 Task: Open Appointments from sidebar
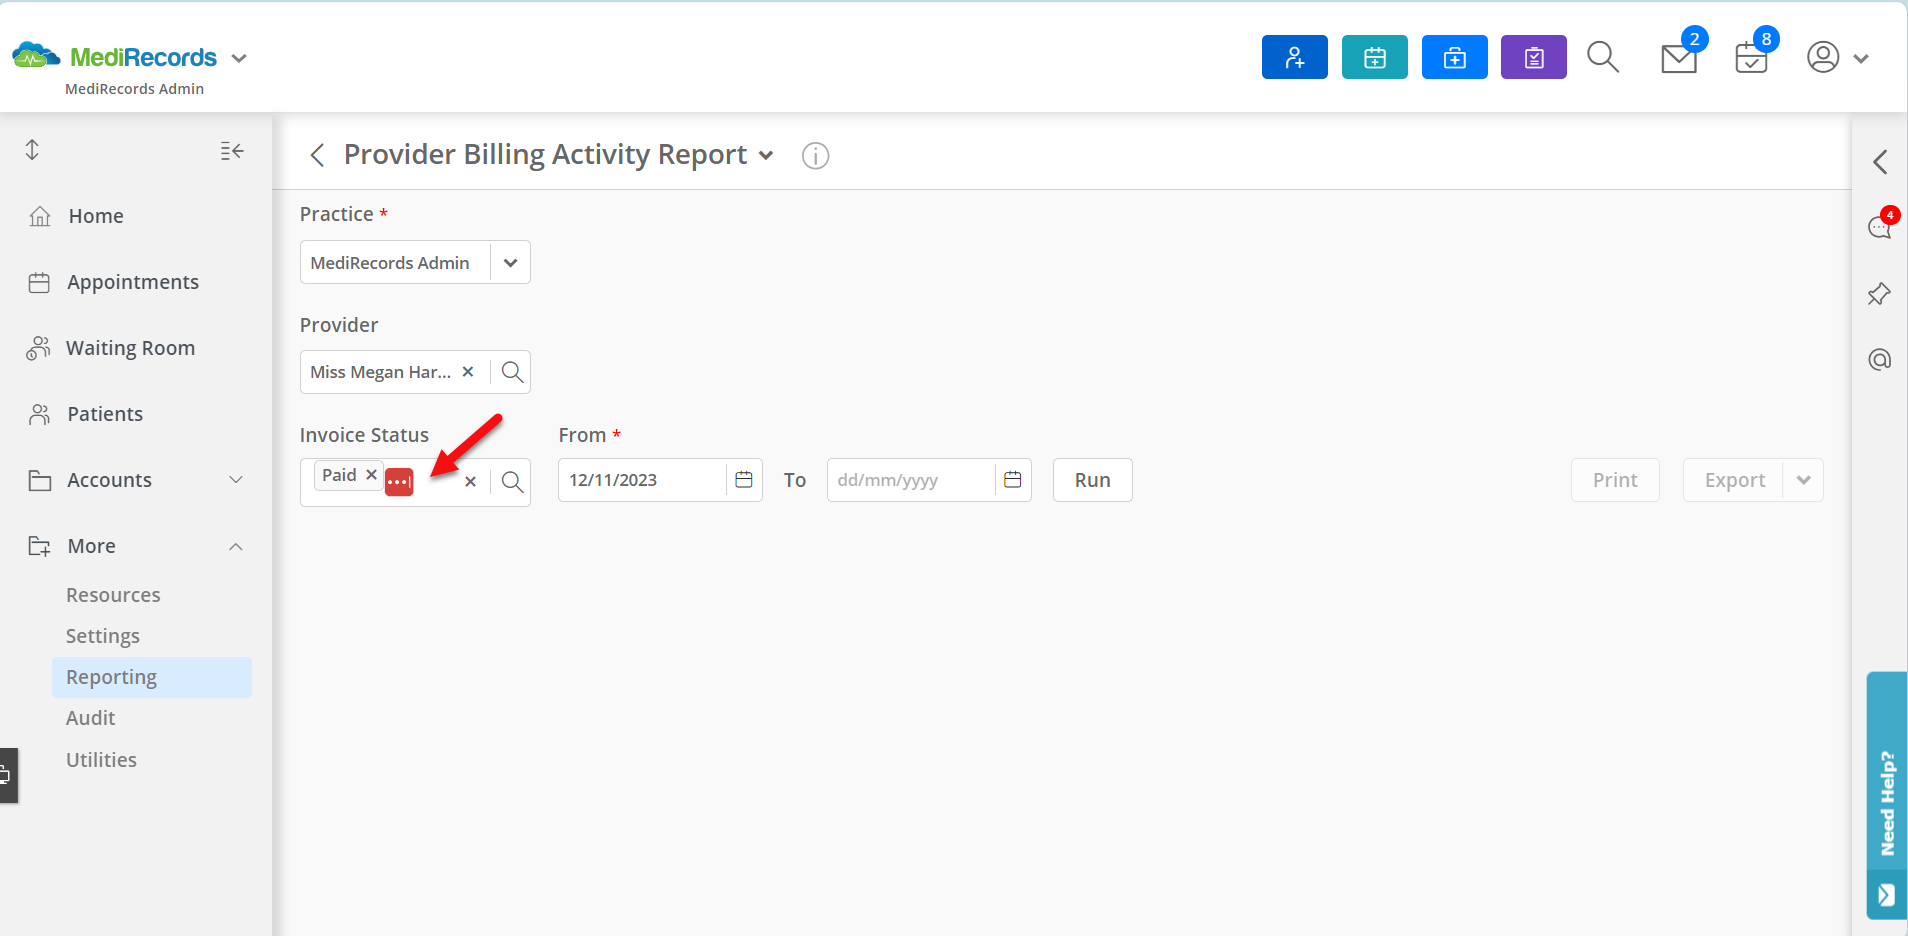click(x=133, y=282)
